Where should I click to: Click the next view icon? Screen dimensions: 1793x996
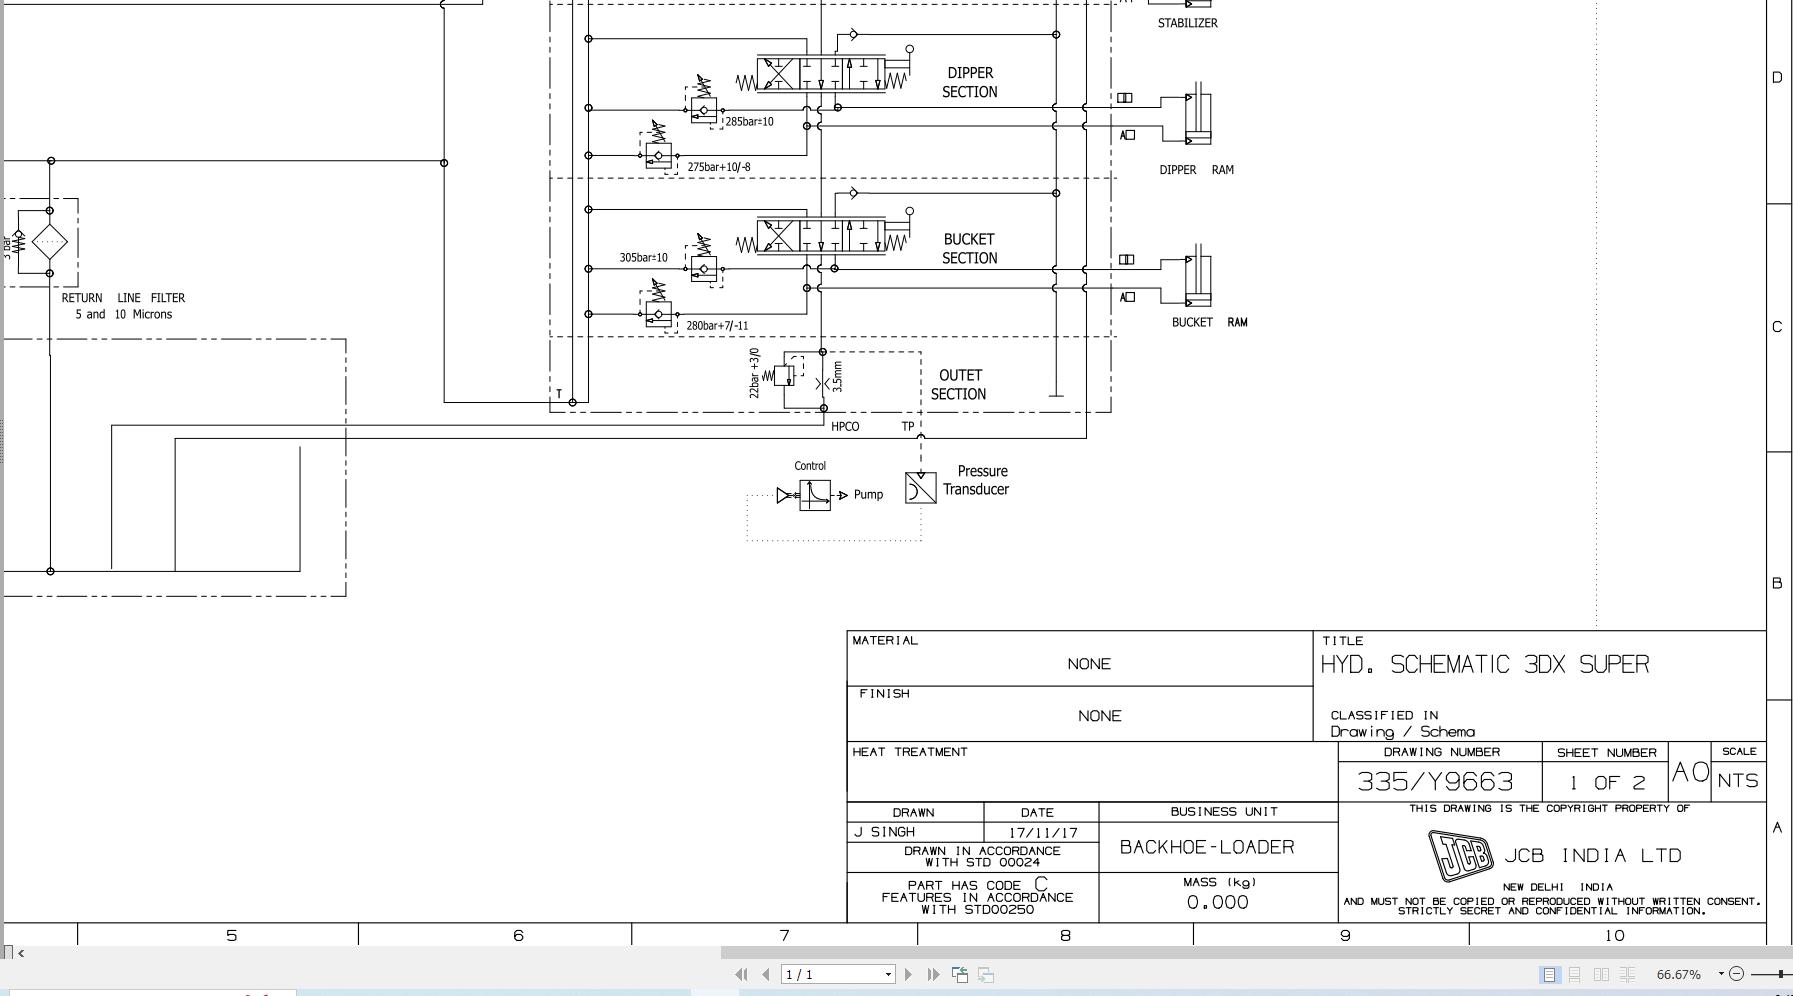coord(986,974)
